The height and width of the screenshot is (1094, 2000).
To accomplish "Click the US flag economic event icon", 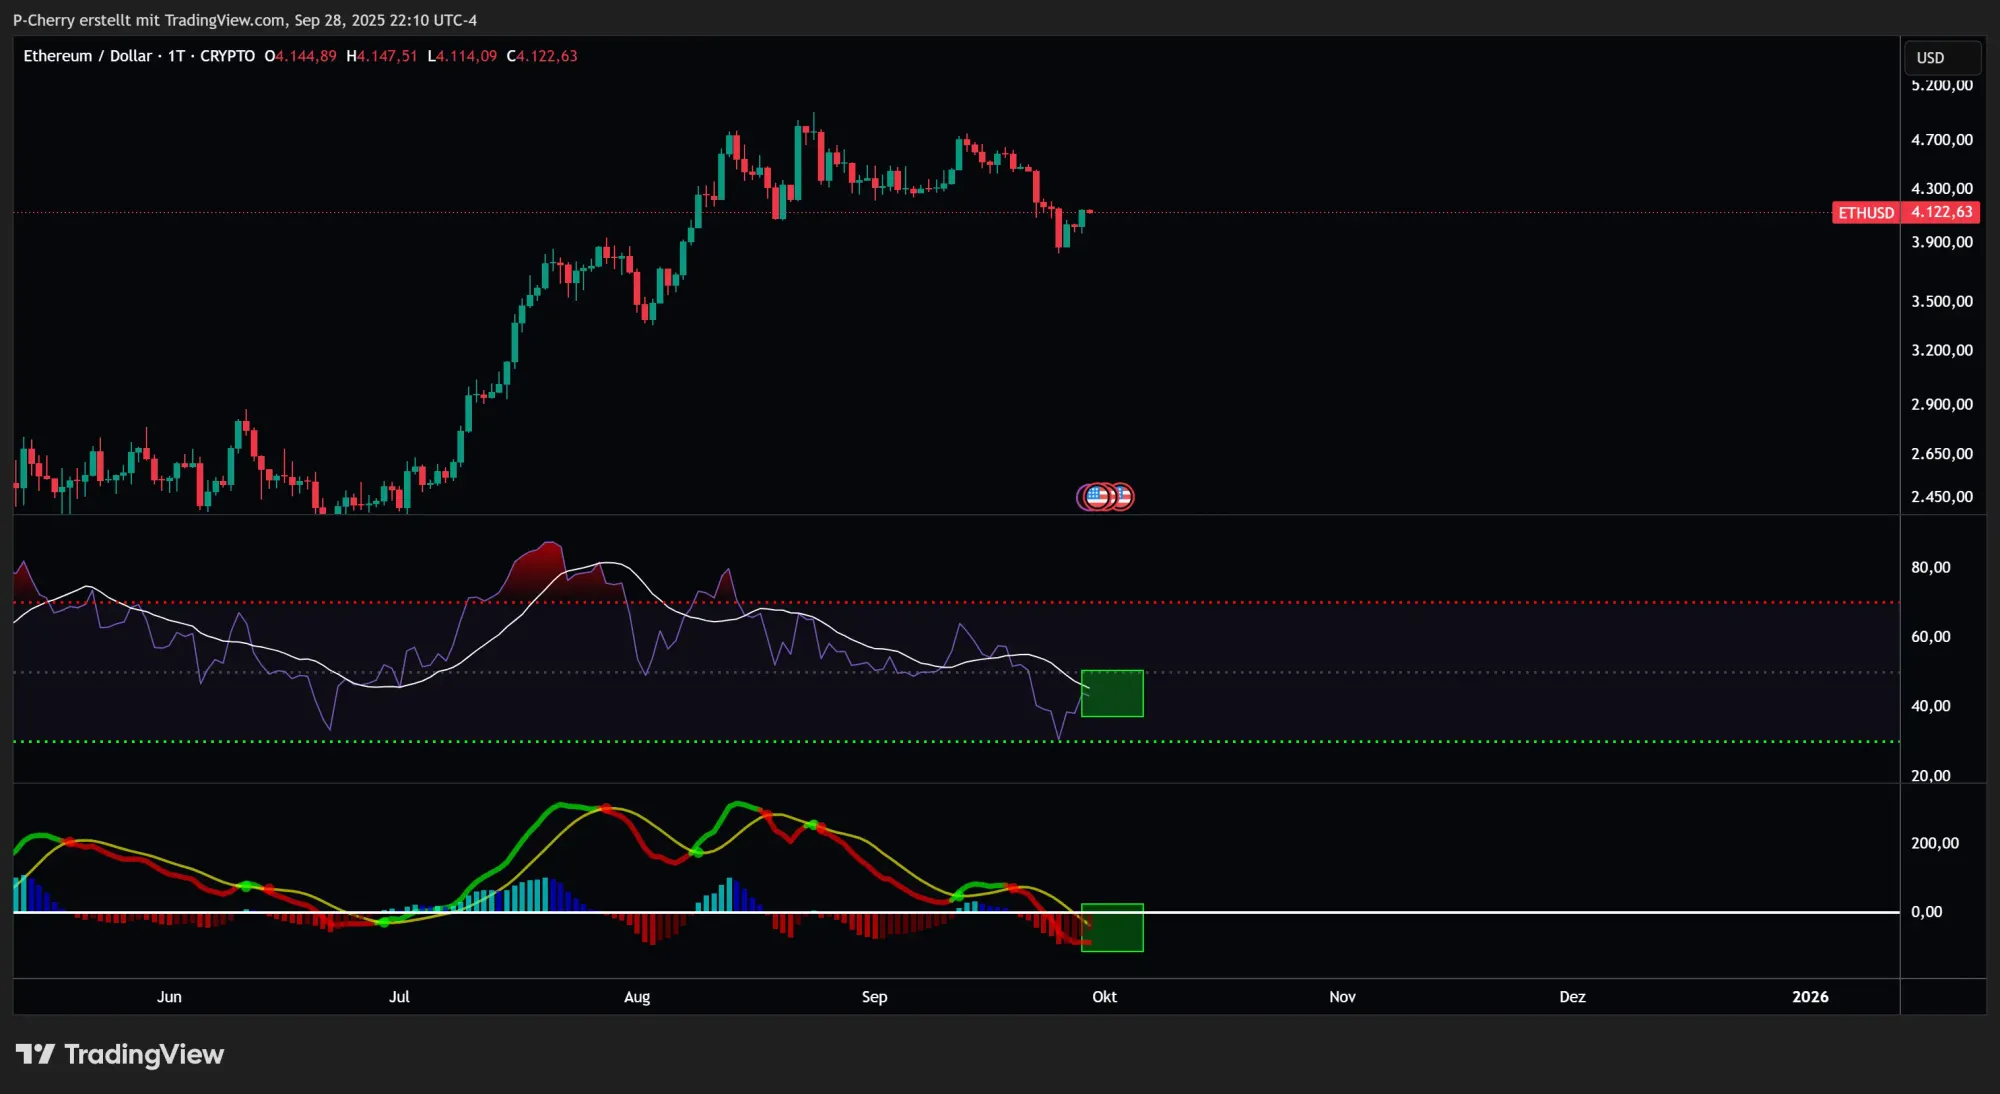I will pyautogui.click(x=1099, y=496).
